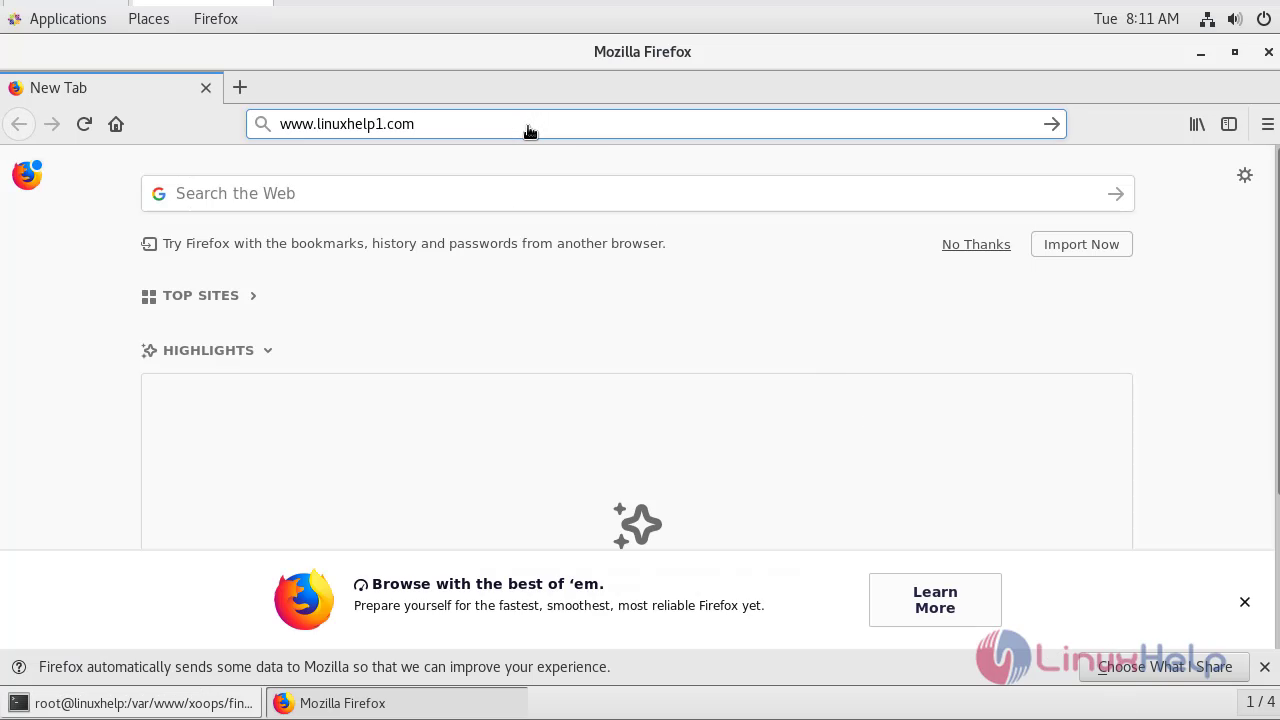The width and height of the screenshot is (1280, 720).
Task: Open the Library icon in the toolbar
Action: [1197, 124]
